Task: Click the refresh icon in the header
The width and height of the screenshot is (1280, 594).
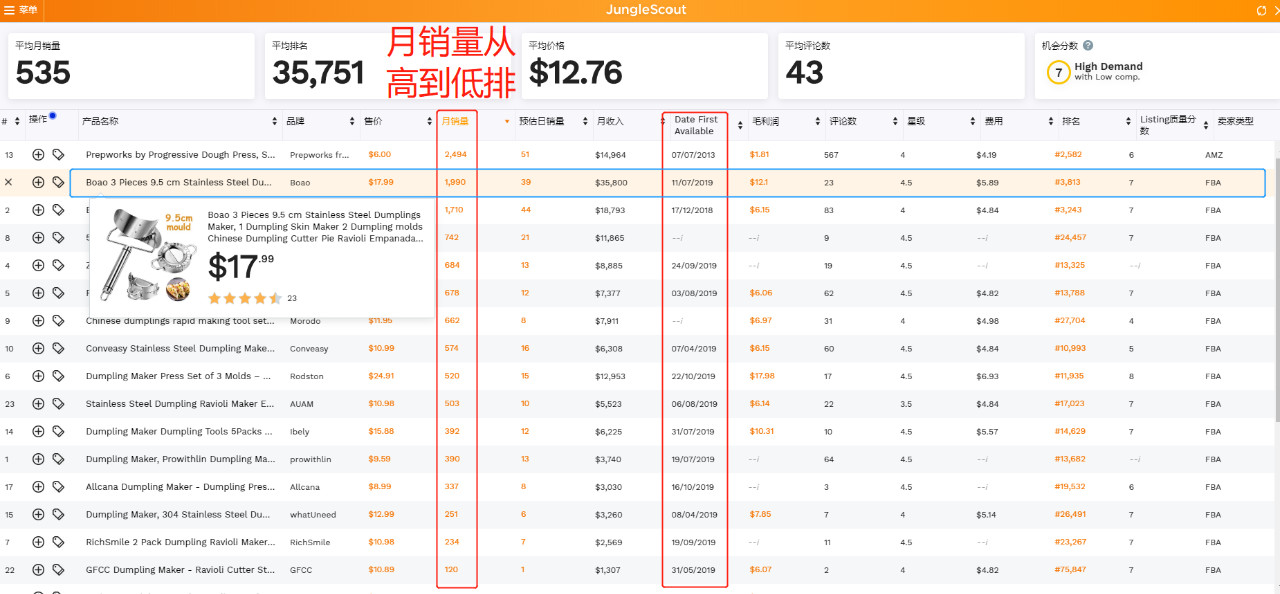Action: tap(1261, 10)
